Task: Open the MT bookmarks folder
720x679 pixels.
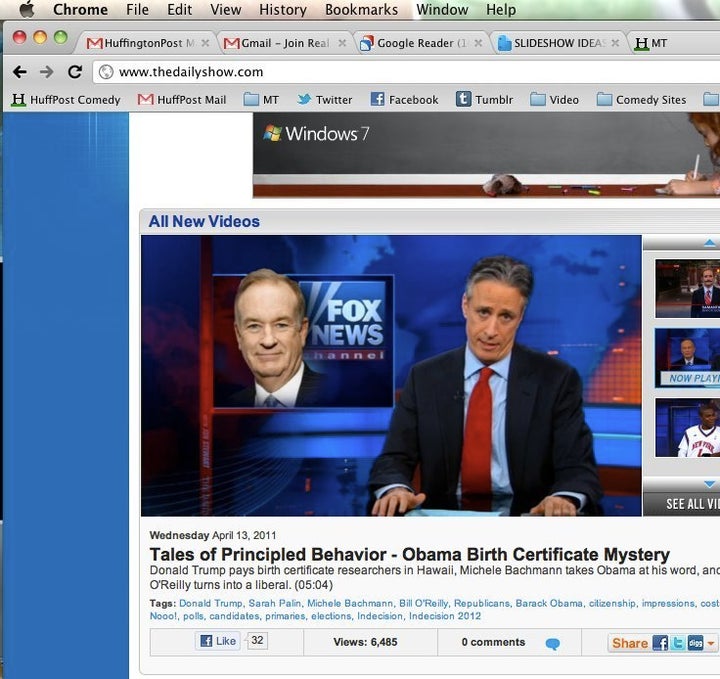Action: click(x=261, y=100)
